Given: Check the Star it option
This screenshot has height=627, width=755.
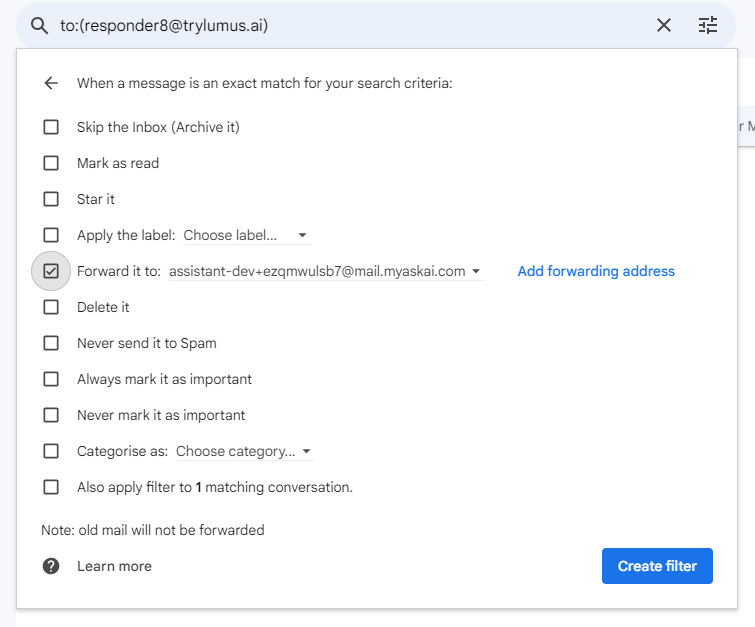Looking at the screenshot, I should (51, 199).
